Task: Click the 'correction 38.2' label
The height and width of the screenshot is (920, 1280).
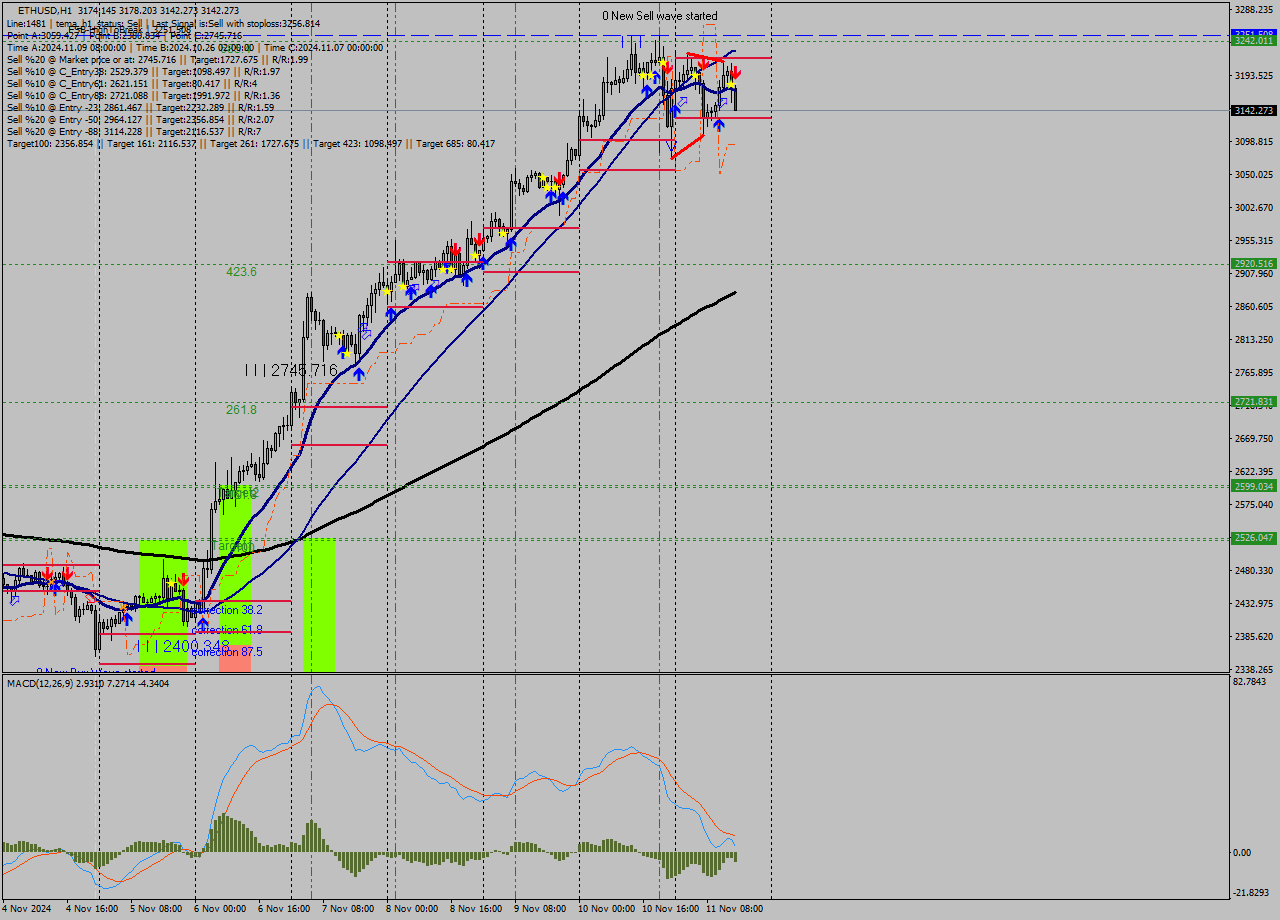Action: (x=227, y=610)
